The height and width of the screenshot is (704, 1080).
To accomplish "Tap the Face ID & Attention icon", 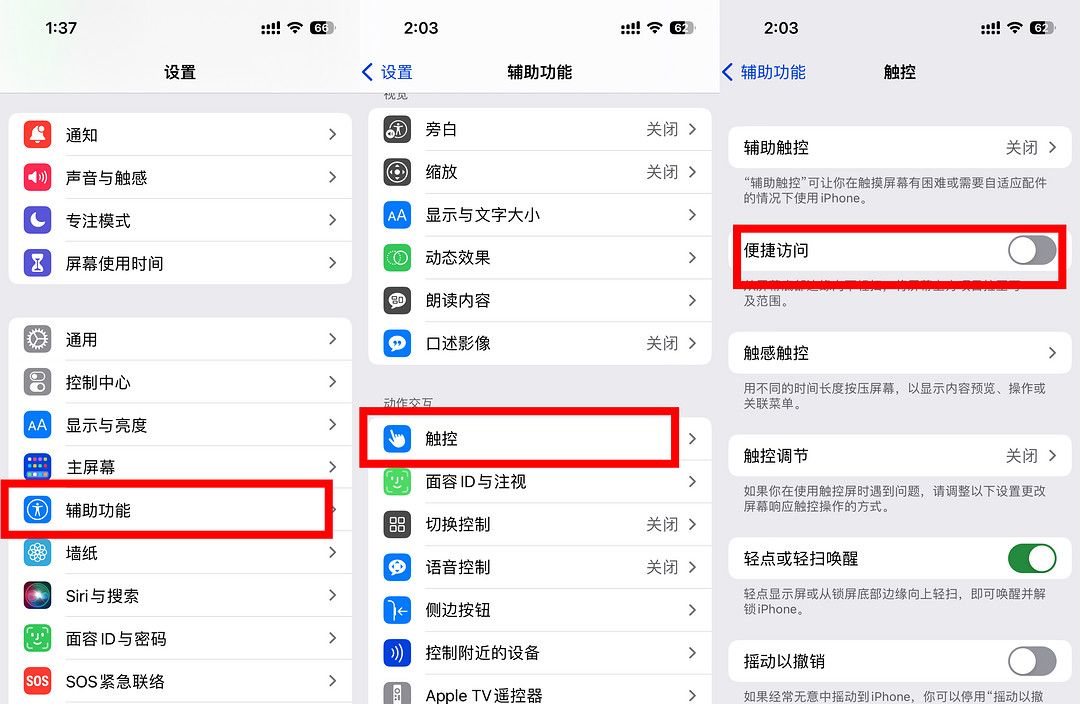I will (397, 482).
